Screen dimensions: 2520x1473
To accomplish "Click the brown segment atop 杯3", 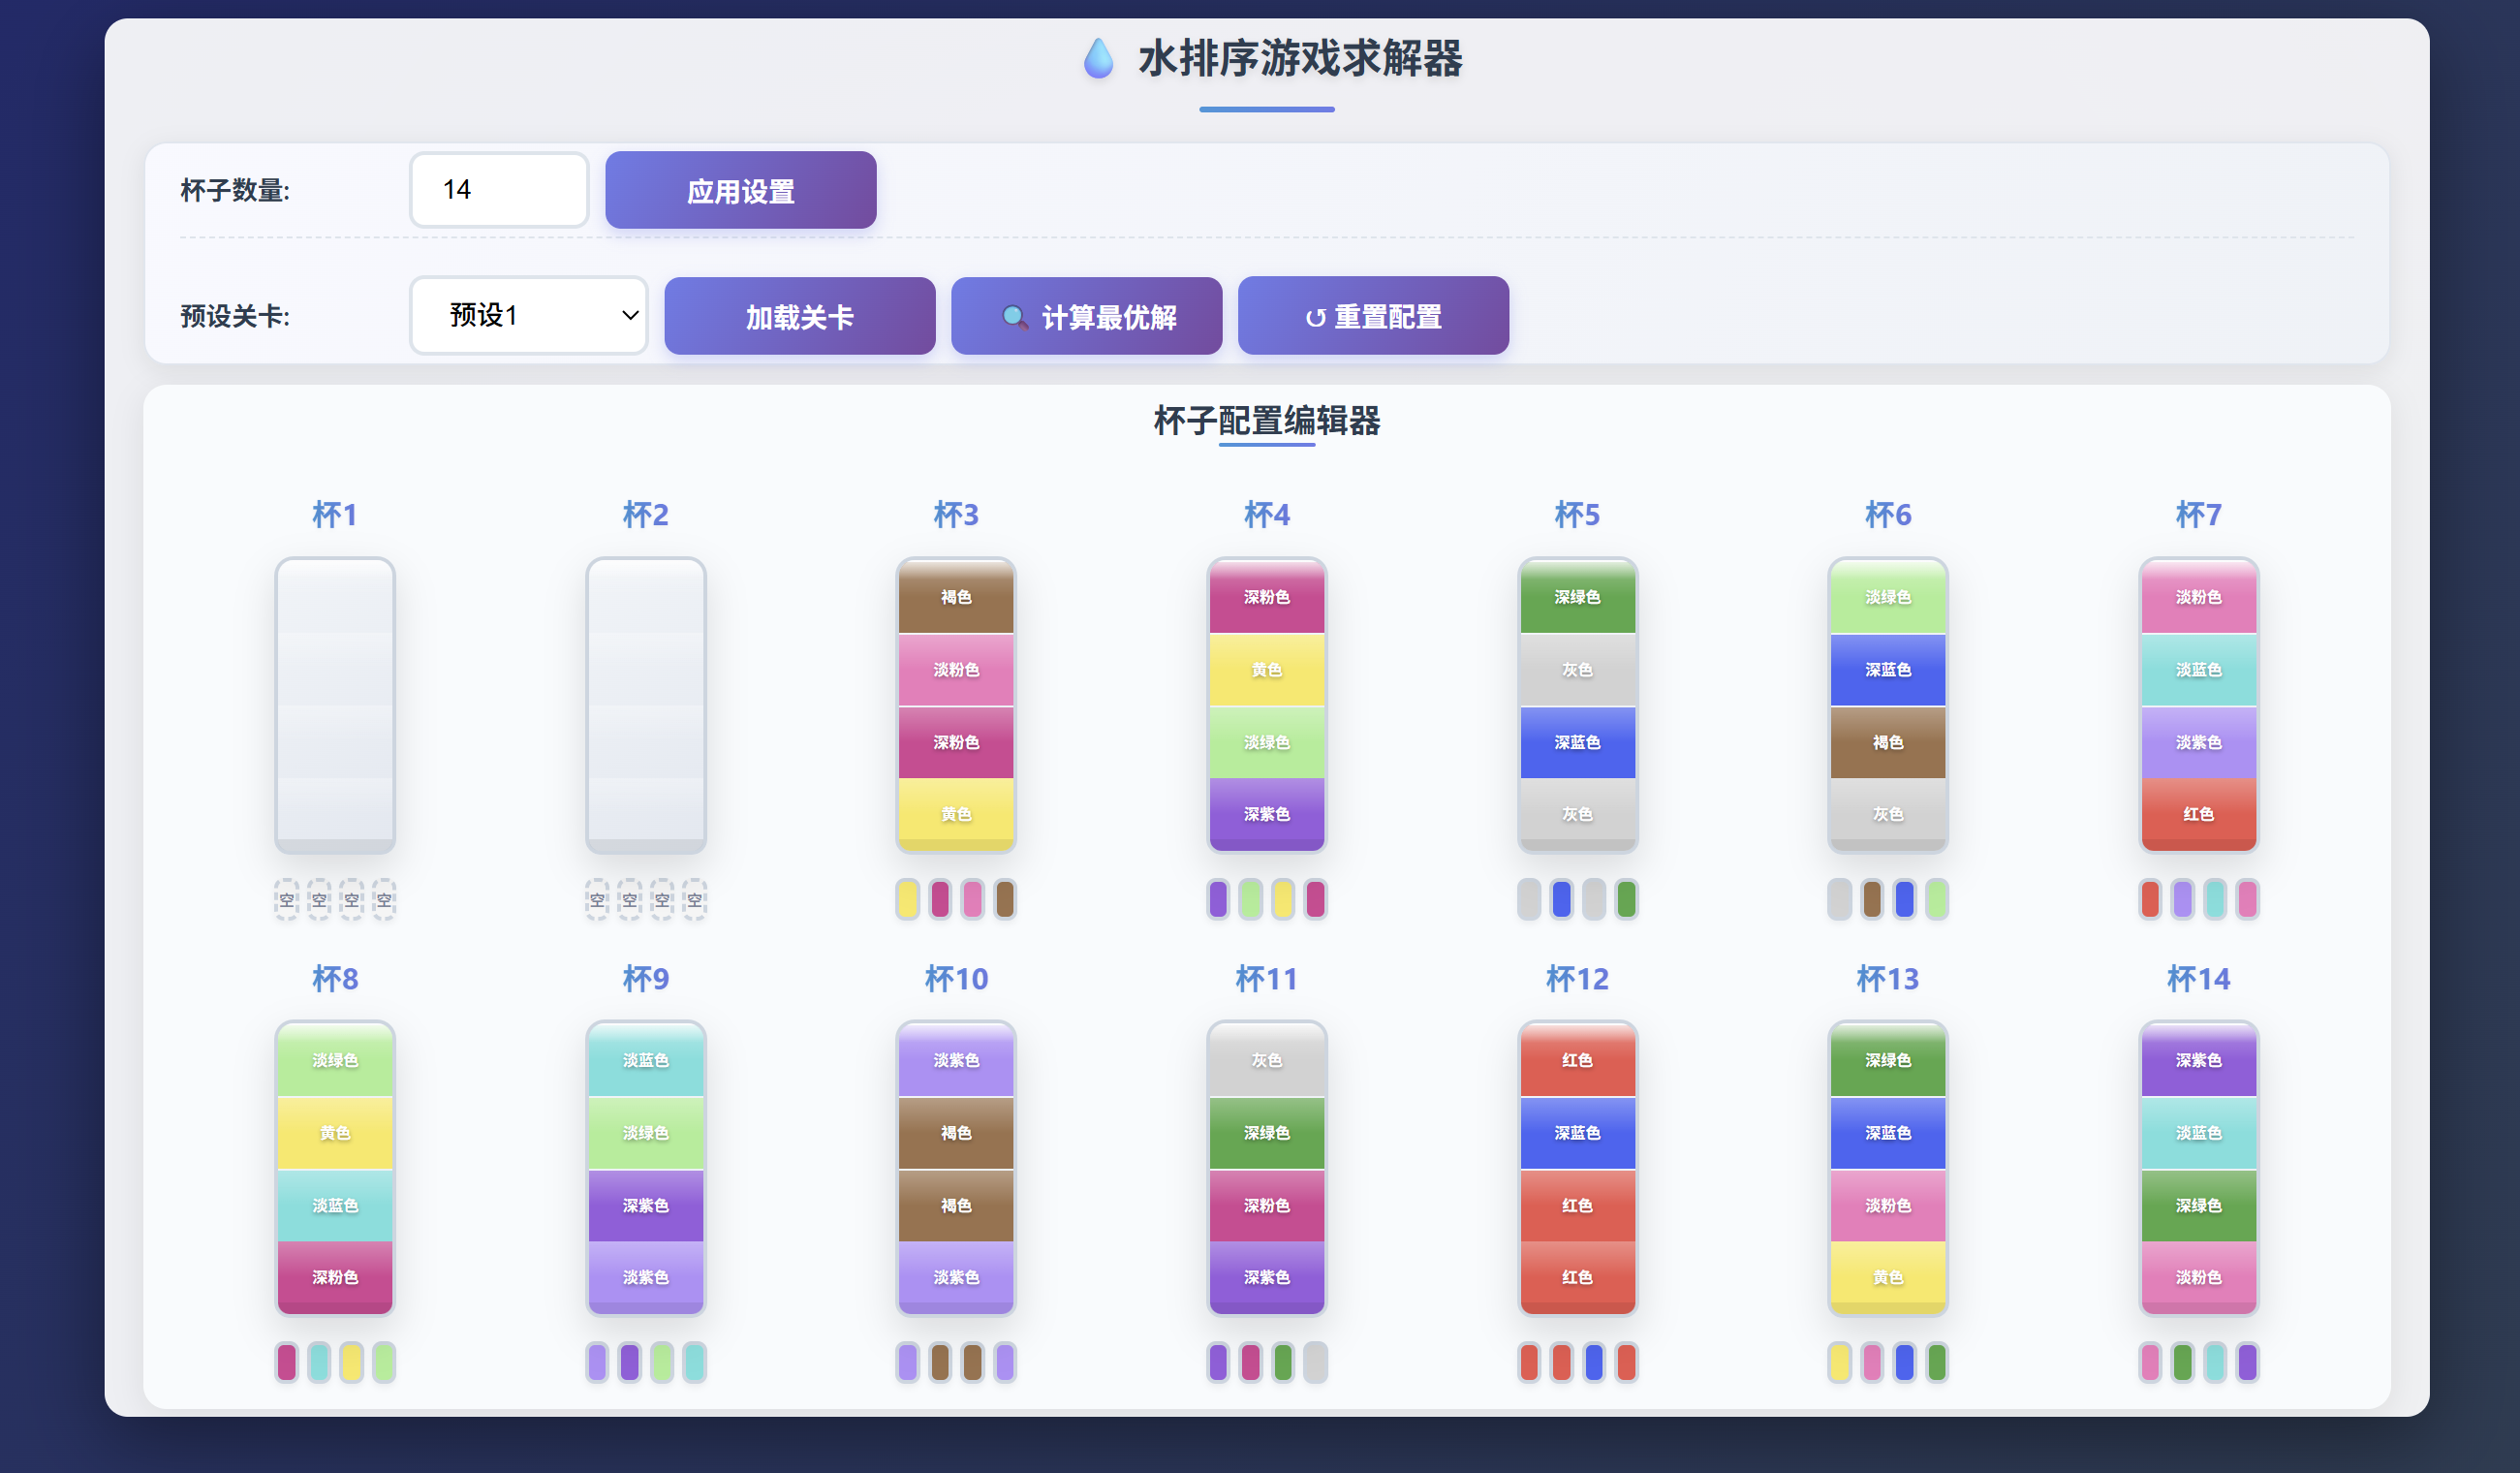I will 955,597.
